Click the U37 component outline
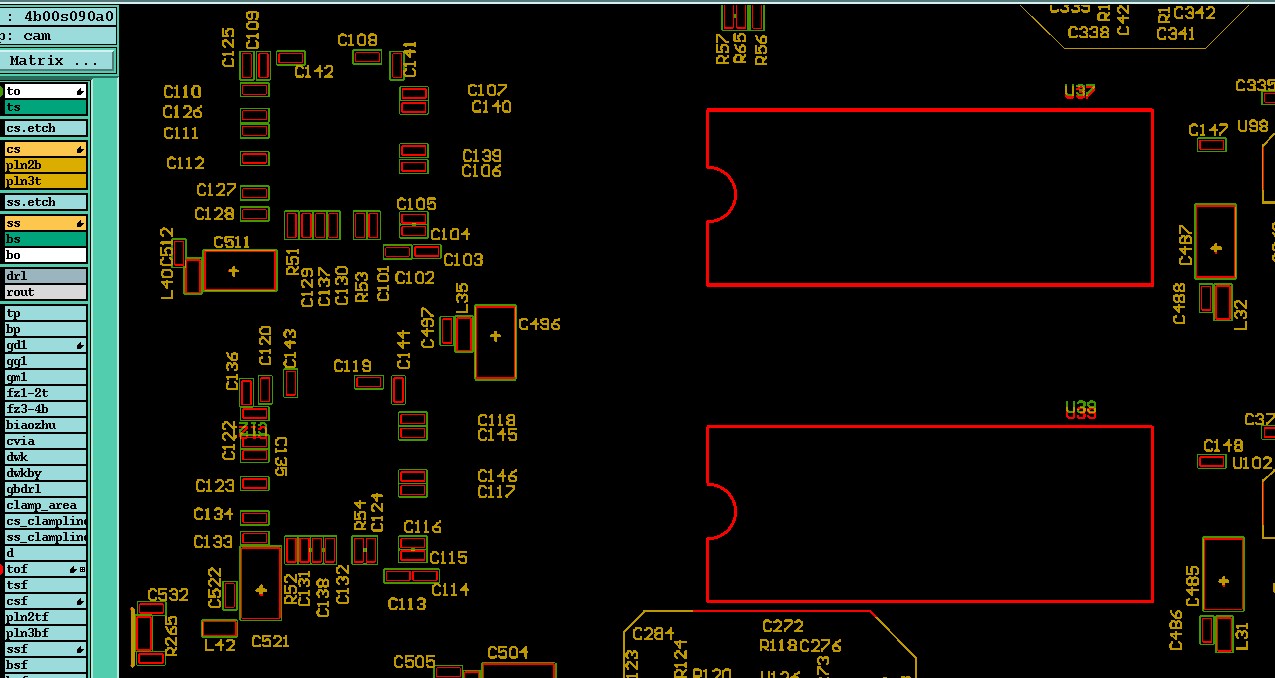This screenshot has height=678, width=1275. click(930, 197)
